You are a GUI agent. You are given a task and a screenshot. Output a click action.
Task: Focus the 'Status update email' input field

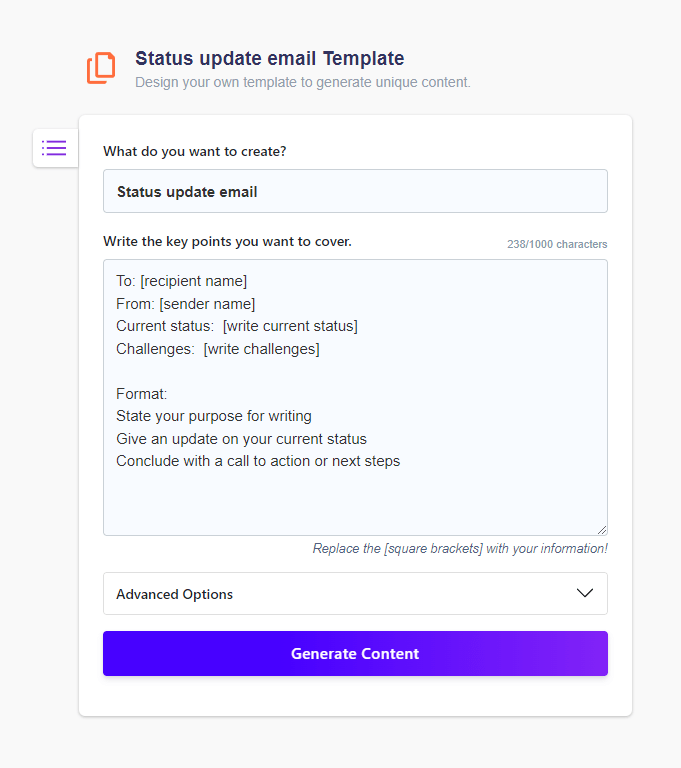tap(355, 191)
